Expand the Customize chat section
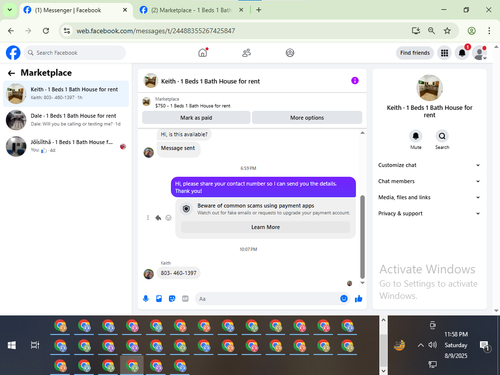500x375 pixels. pos(429,165)
